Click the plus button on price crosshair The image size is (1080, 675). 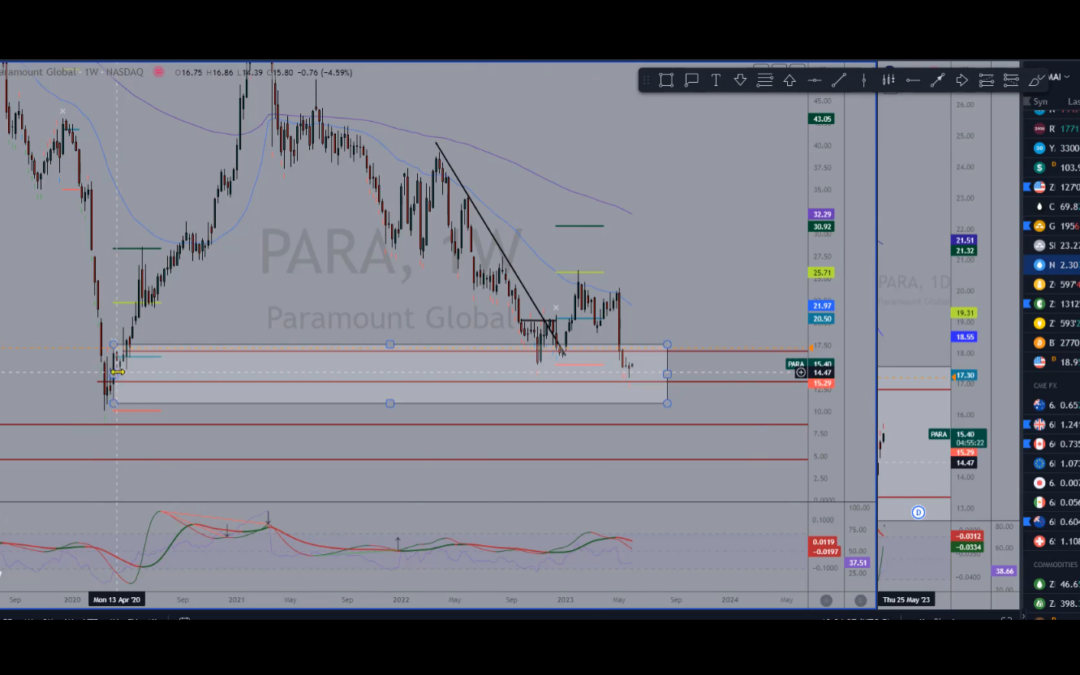pos(800,373)
